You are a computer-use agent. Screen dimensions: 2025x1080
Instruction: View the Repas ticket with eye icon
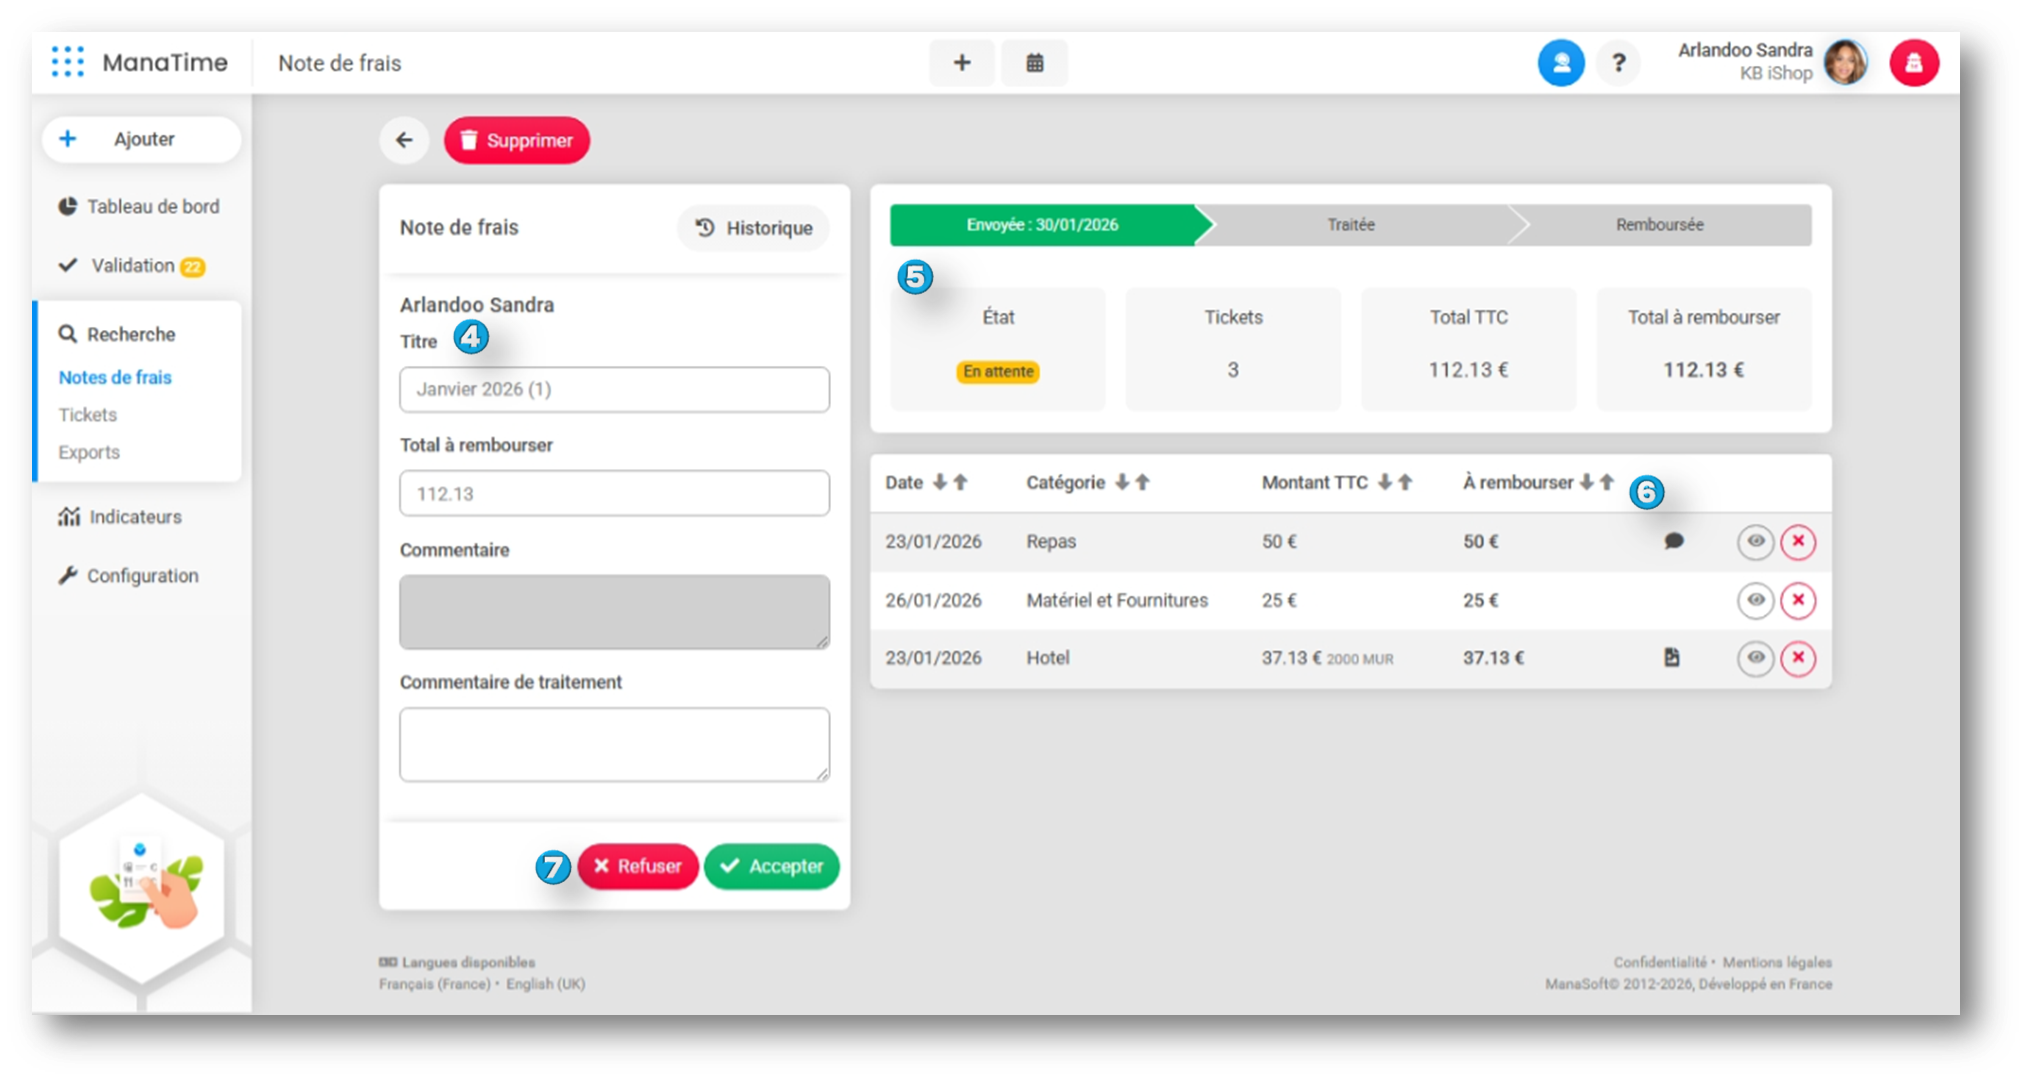point(1755,541)
